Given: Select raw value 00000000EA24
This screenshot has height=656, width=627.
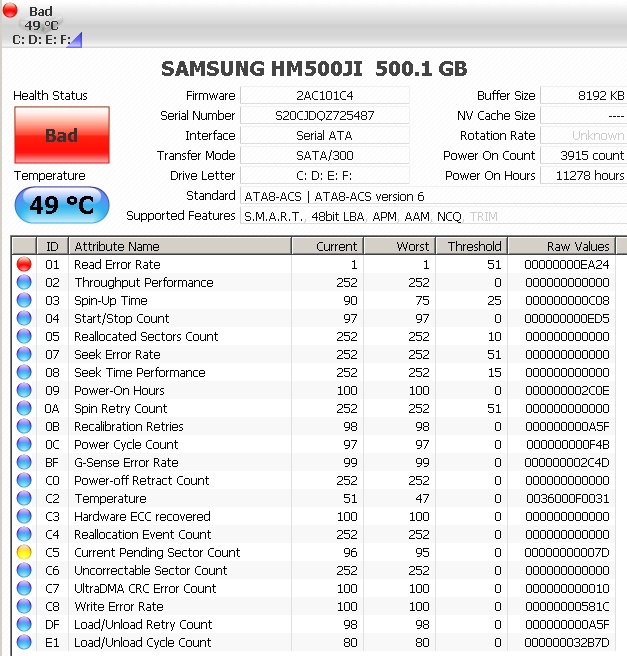Looking at the screenshot, I should (567, 264).
